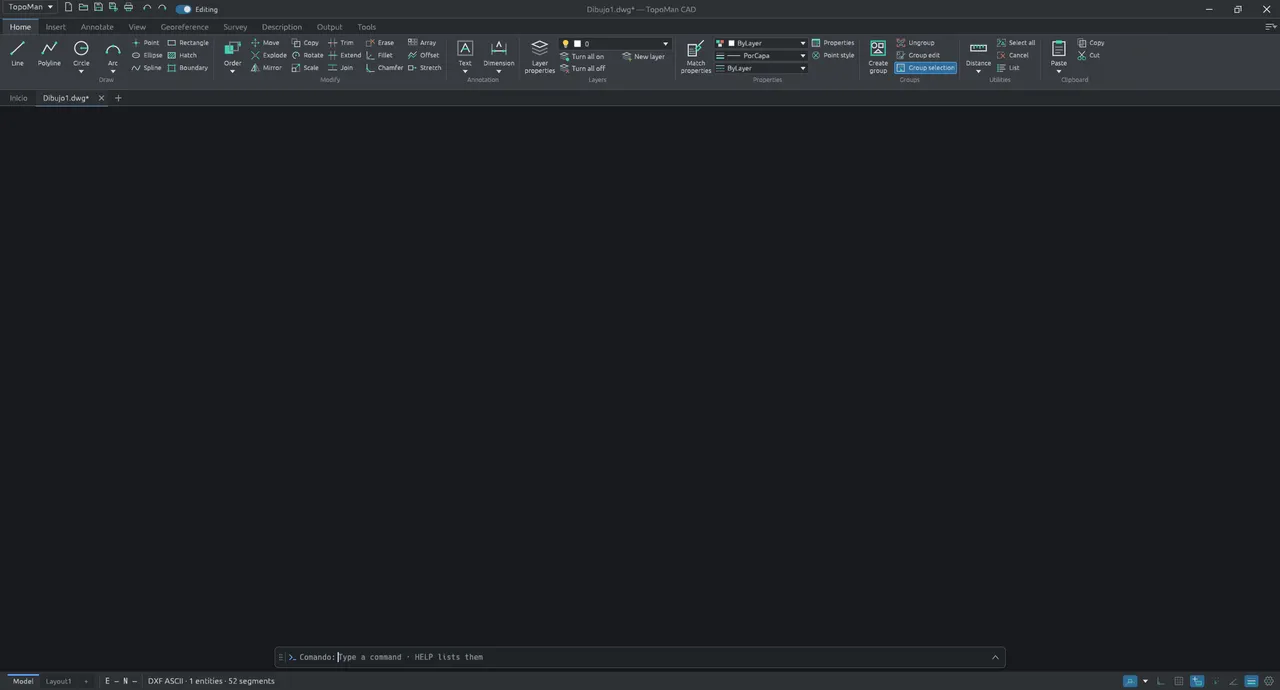Select the Join tool
This screenshot has height=690, width=1280.
pyautogui.click(x=341, y=68)
